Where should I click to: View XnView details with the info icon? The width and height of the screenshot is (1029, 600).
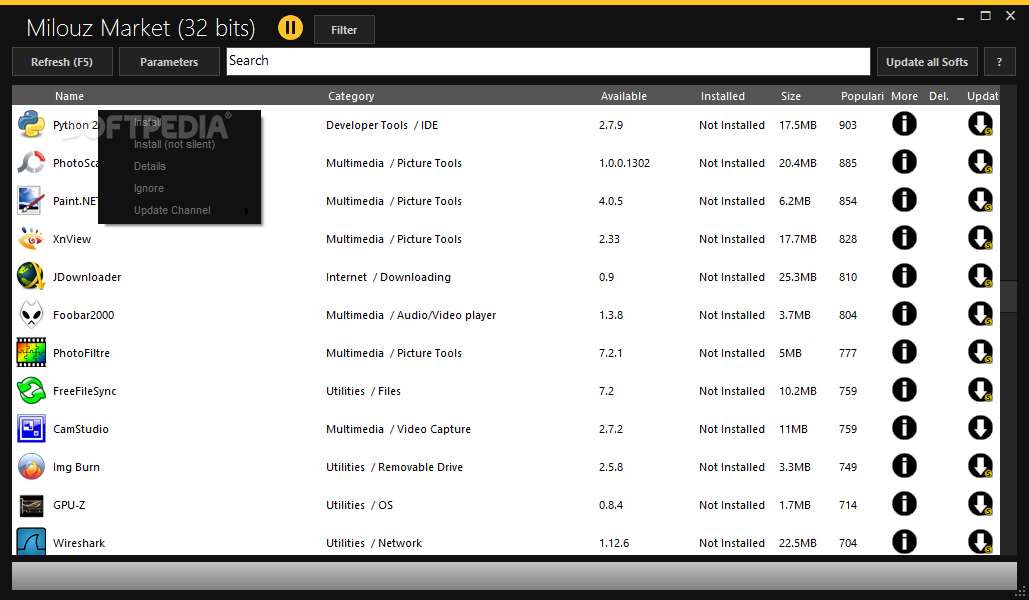point(904,238)
